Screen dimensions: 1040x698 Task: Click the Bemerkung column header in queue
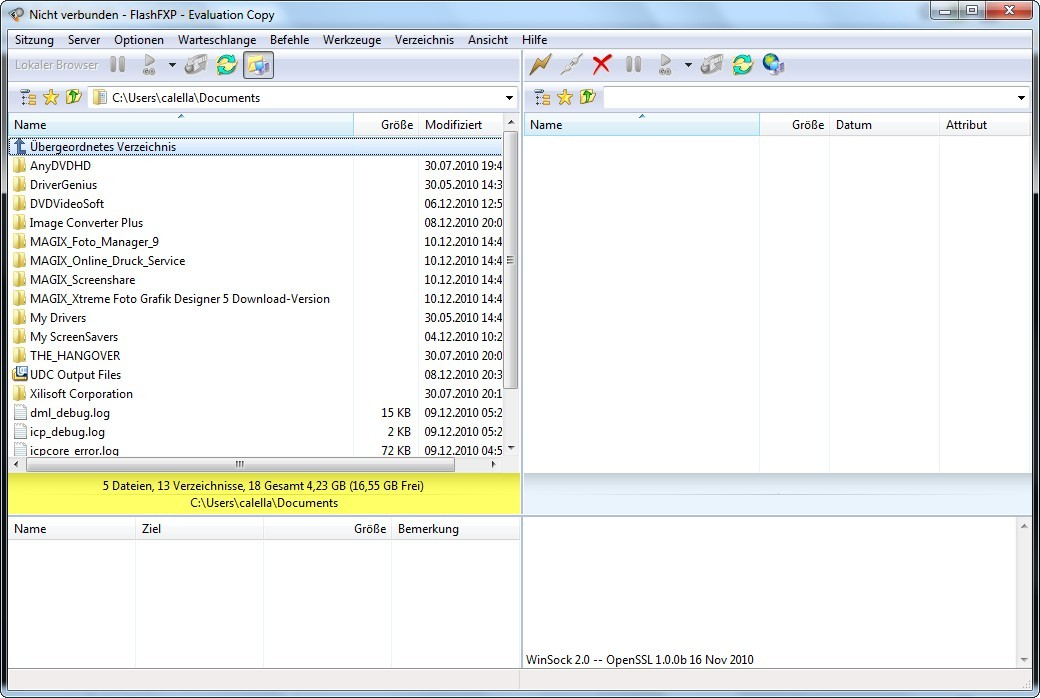tap(455, 529)
